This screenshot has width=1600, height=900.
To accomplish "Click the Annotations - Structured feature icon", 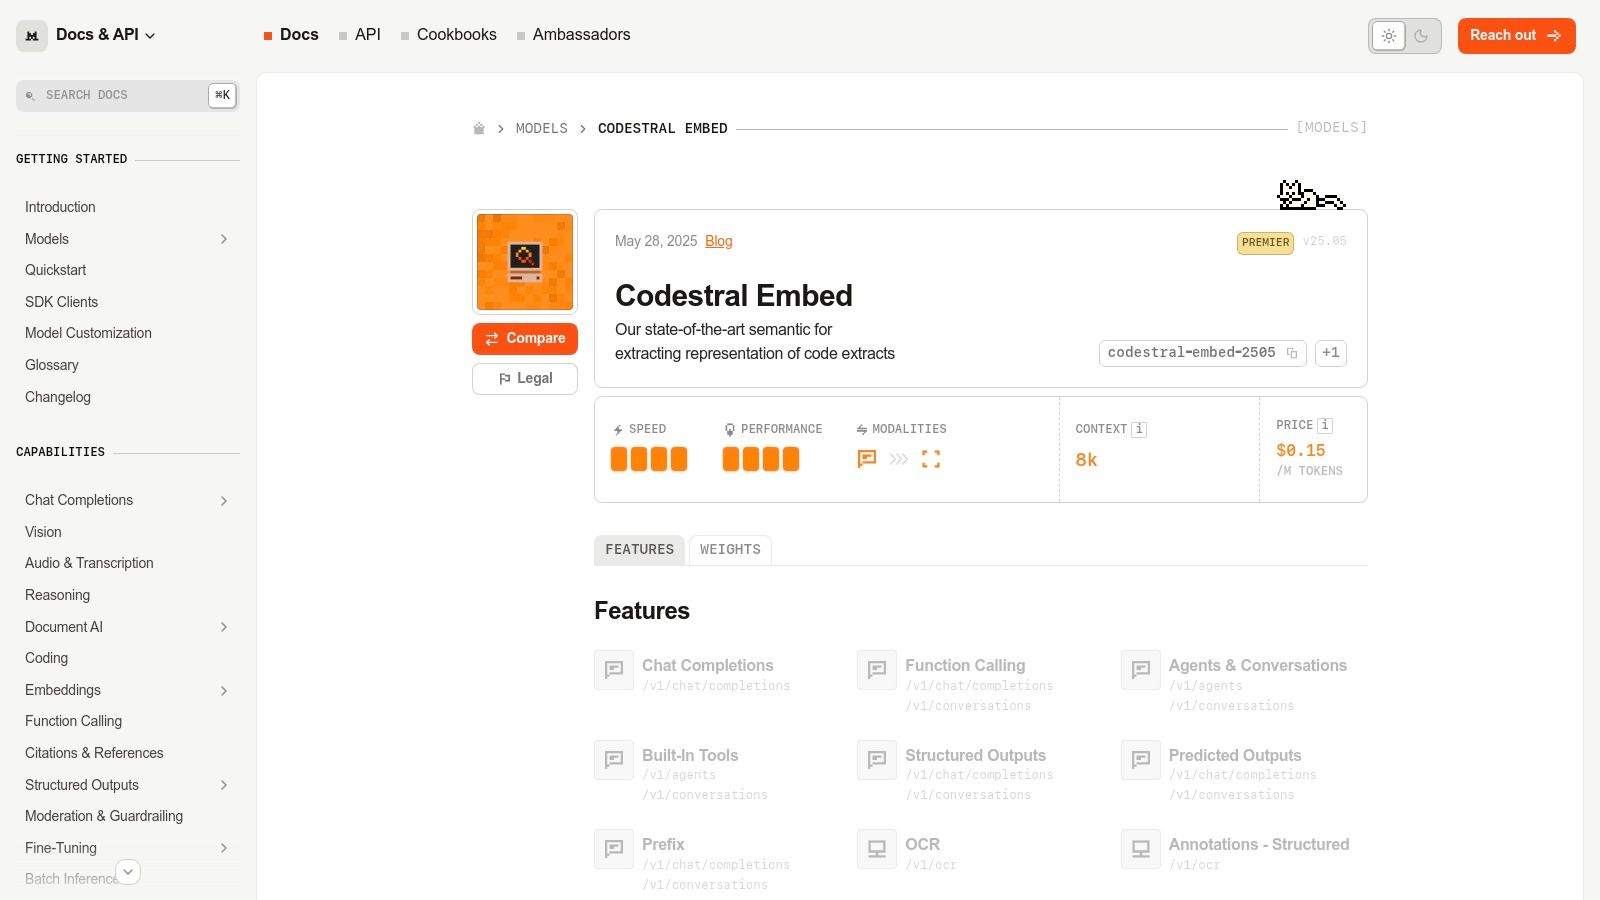I will coord(1141,849).
